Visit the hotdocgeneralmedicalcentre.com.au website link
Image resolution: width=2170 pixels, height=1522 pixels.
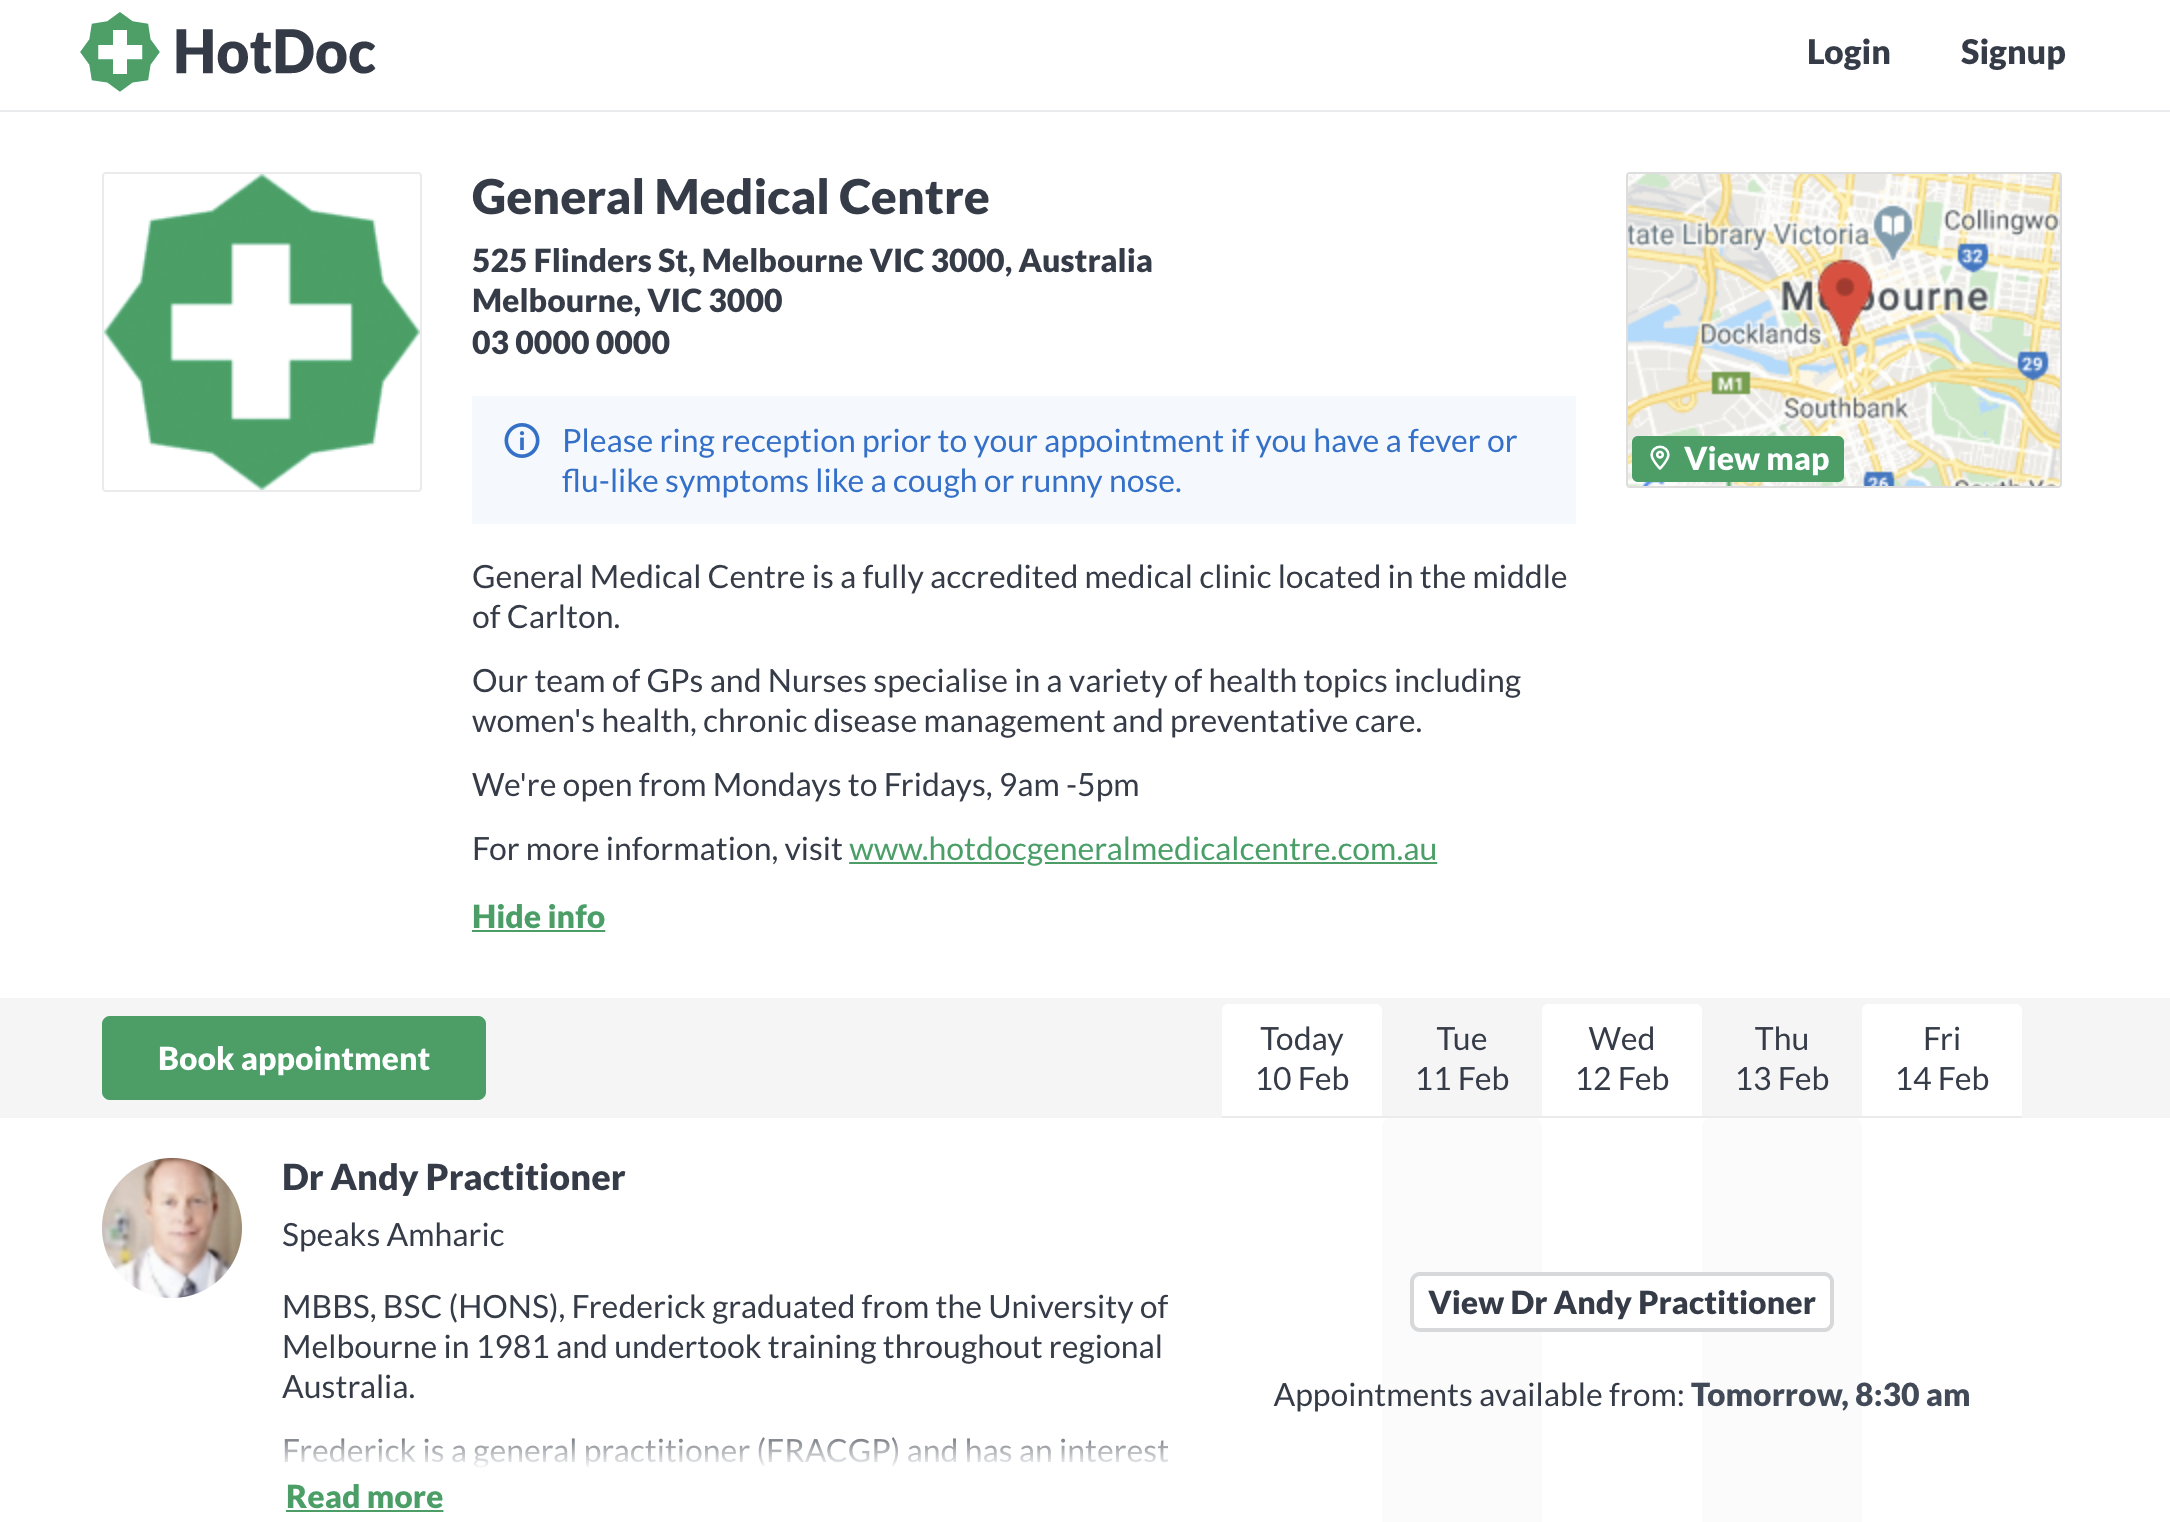click(x=1143, y=848)
